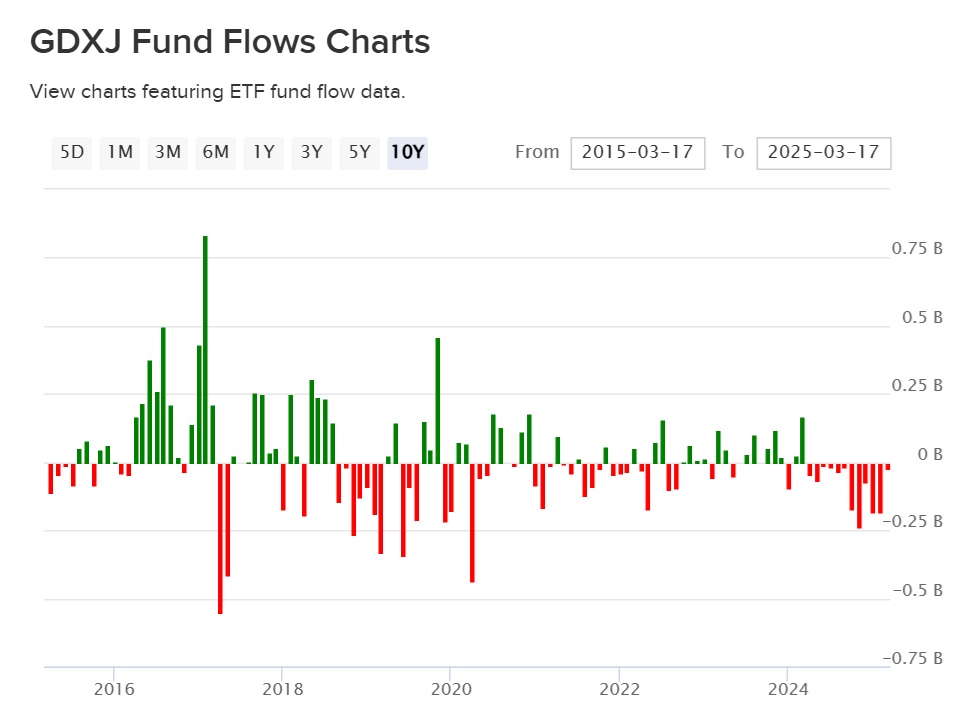
Task: Click the highlighted 10Y range button
Action: (x=408, y=153)
